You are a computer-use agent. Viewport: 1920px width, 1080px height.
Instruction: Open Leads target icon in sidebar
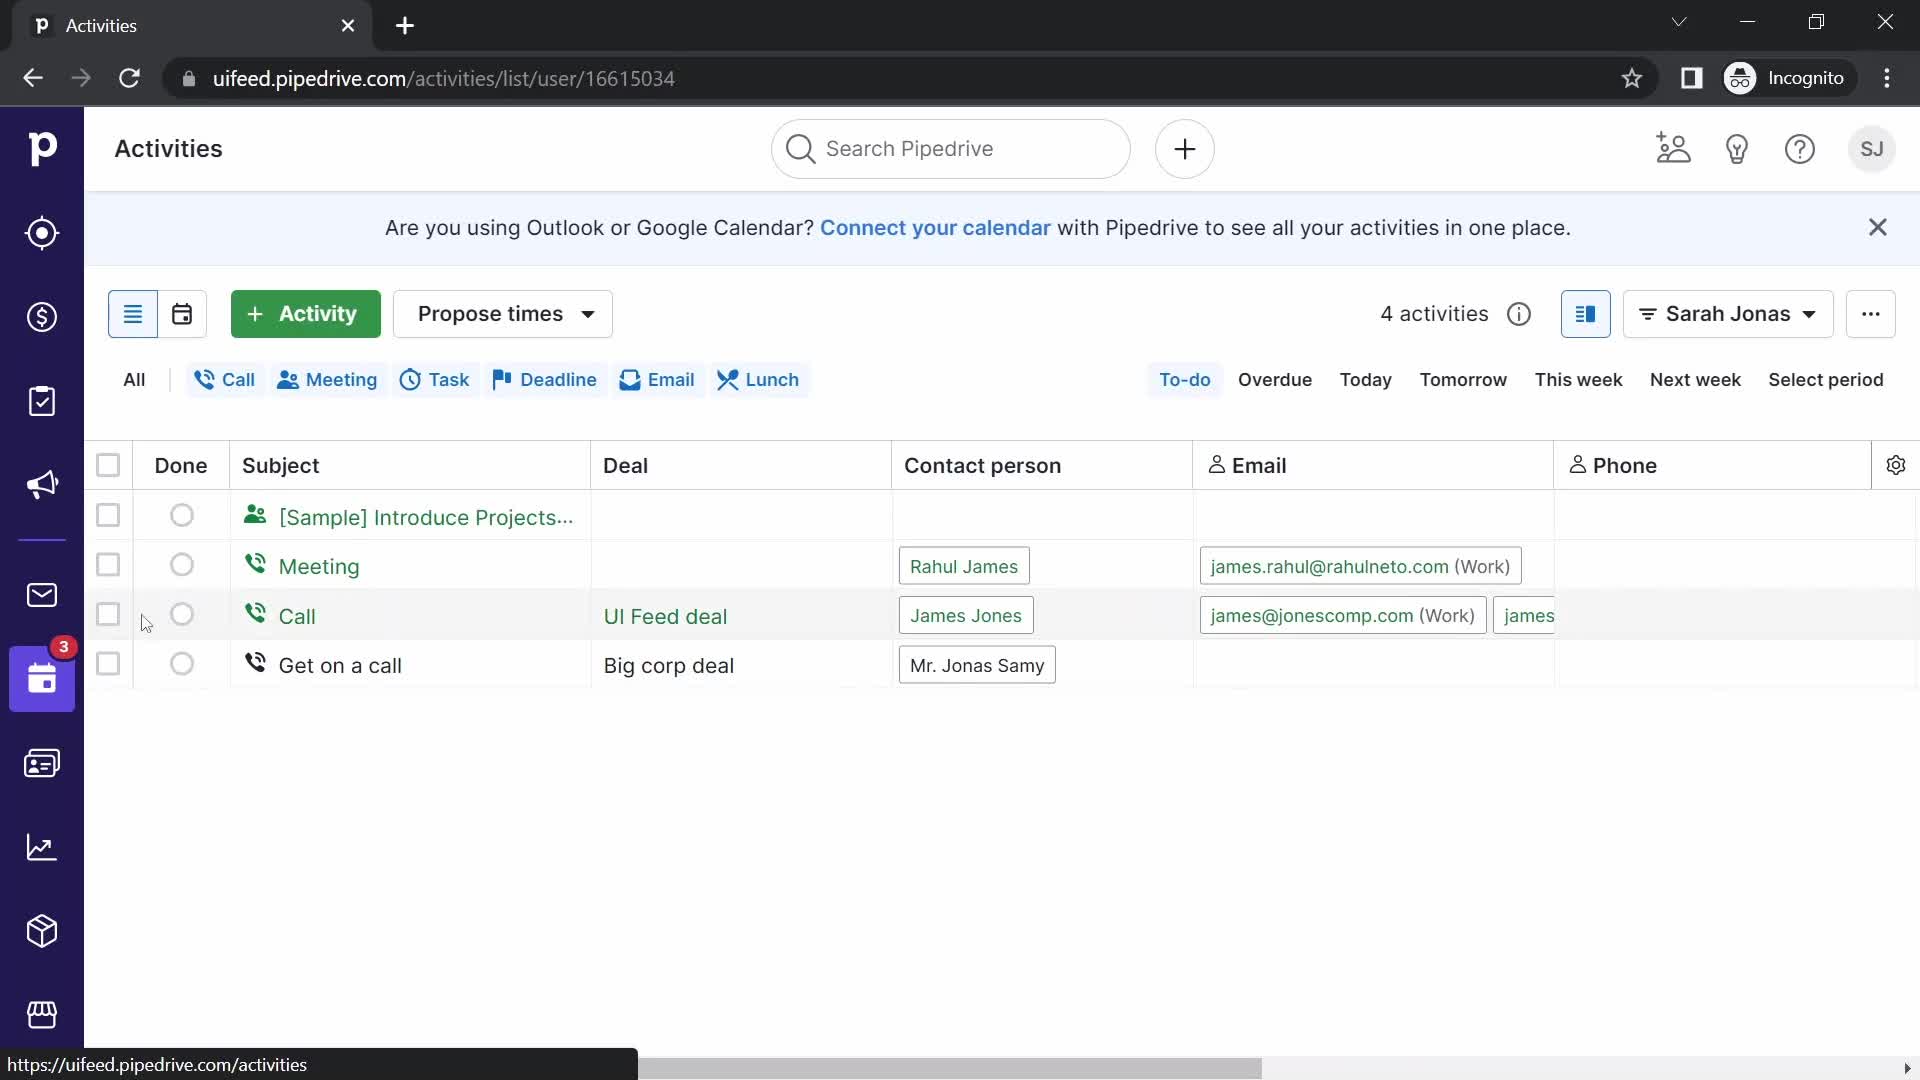42,233
